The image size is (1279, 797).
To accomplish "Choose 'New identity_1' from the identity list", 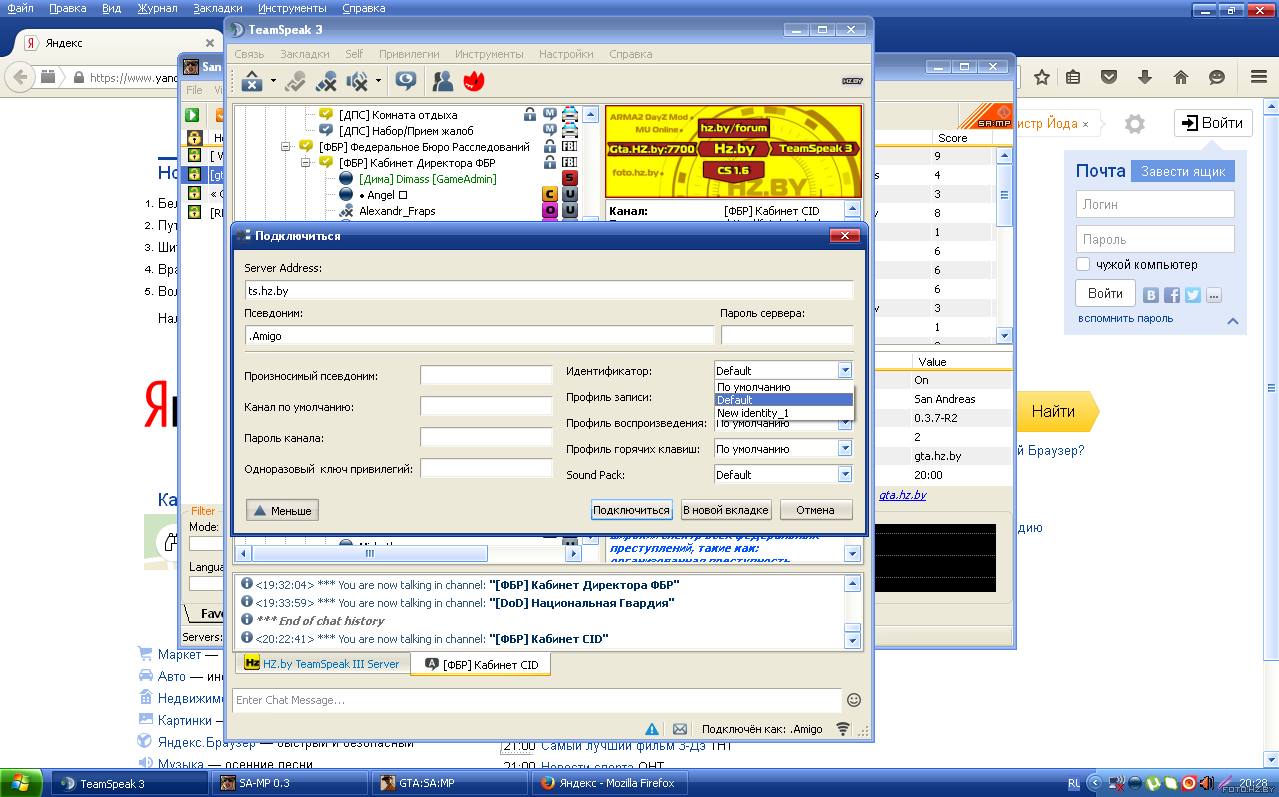I will point(784,413).
